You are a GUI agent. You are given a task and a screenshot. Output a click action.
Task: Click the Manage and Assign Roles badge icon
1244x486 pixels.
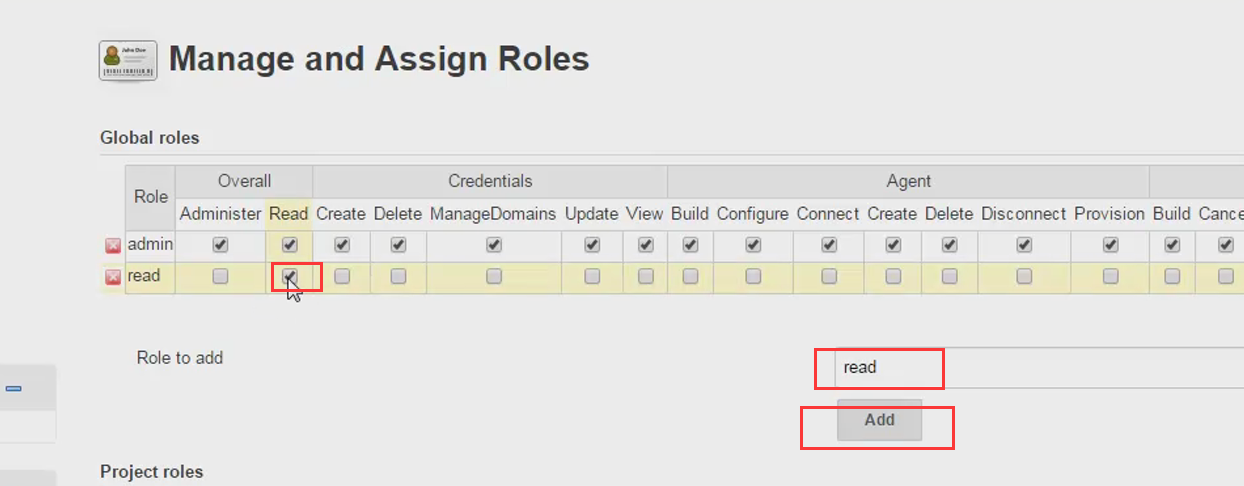click(128, 60)
